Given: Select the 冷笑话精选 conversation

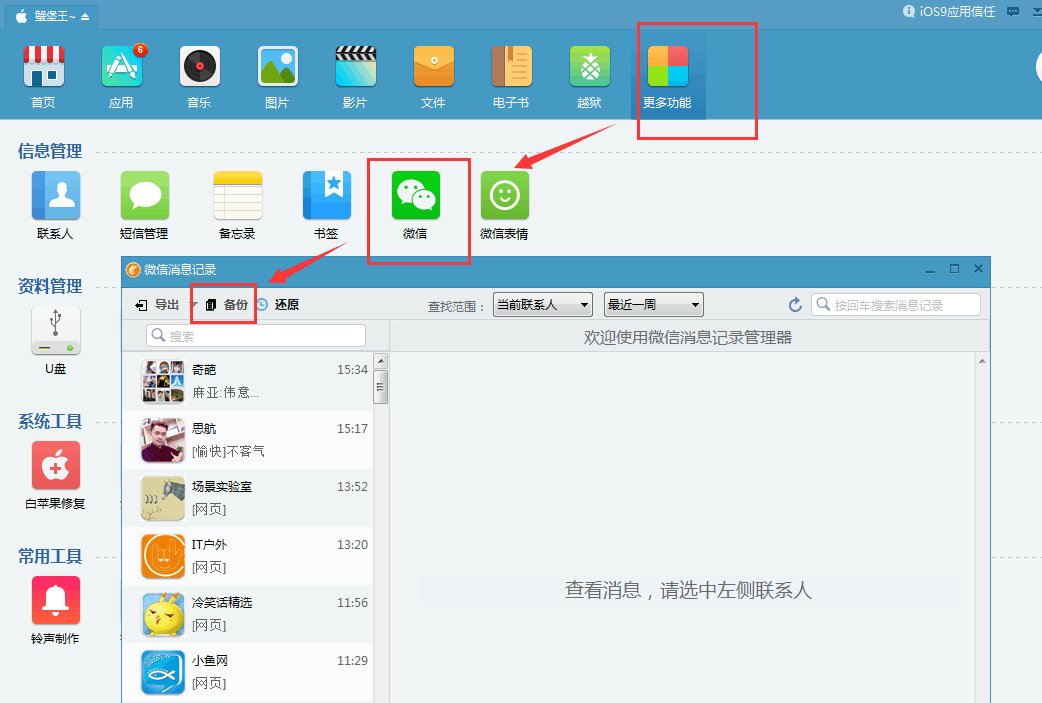Looking at the screenshot, I should click(247, 614).
